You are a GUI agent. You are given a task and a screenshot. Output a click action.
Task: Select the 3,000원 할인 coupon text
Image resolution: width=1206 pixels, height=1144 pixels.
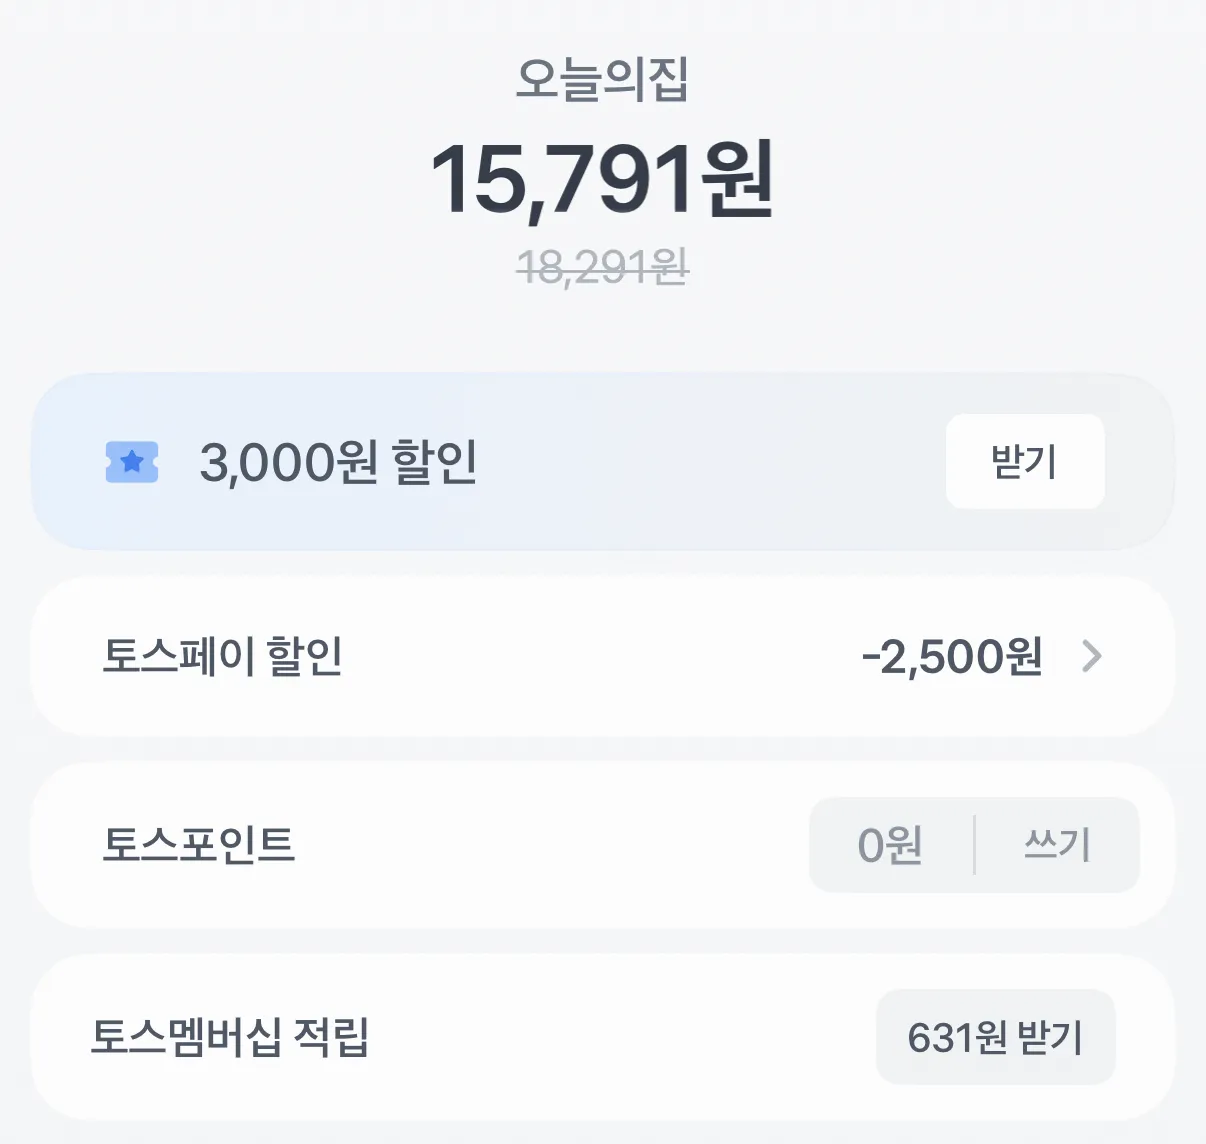(x=338, y=462)
